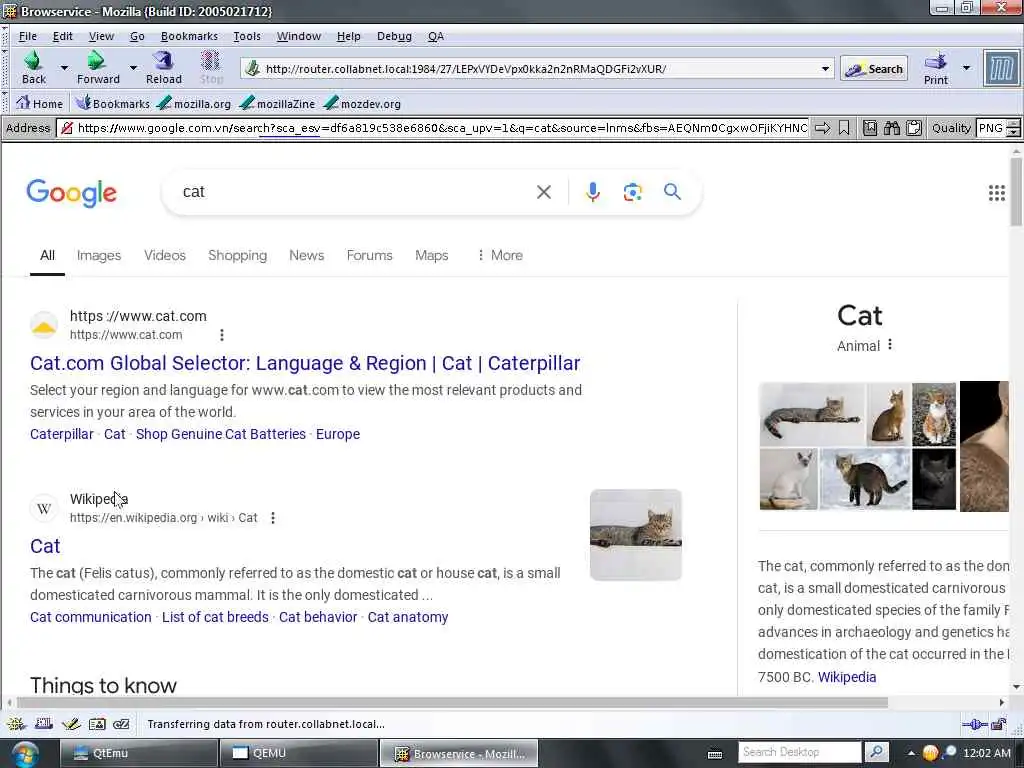
Task: Open options for cat.com result
Action: tap(222, 335)
